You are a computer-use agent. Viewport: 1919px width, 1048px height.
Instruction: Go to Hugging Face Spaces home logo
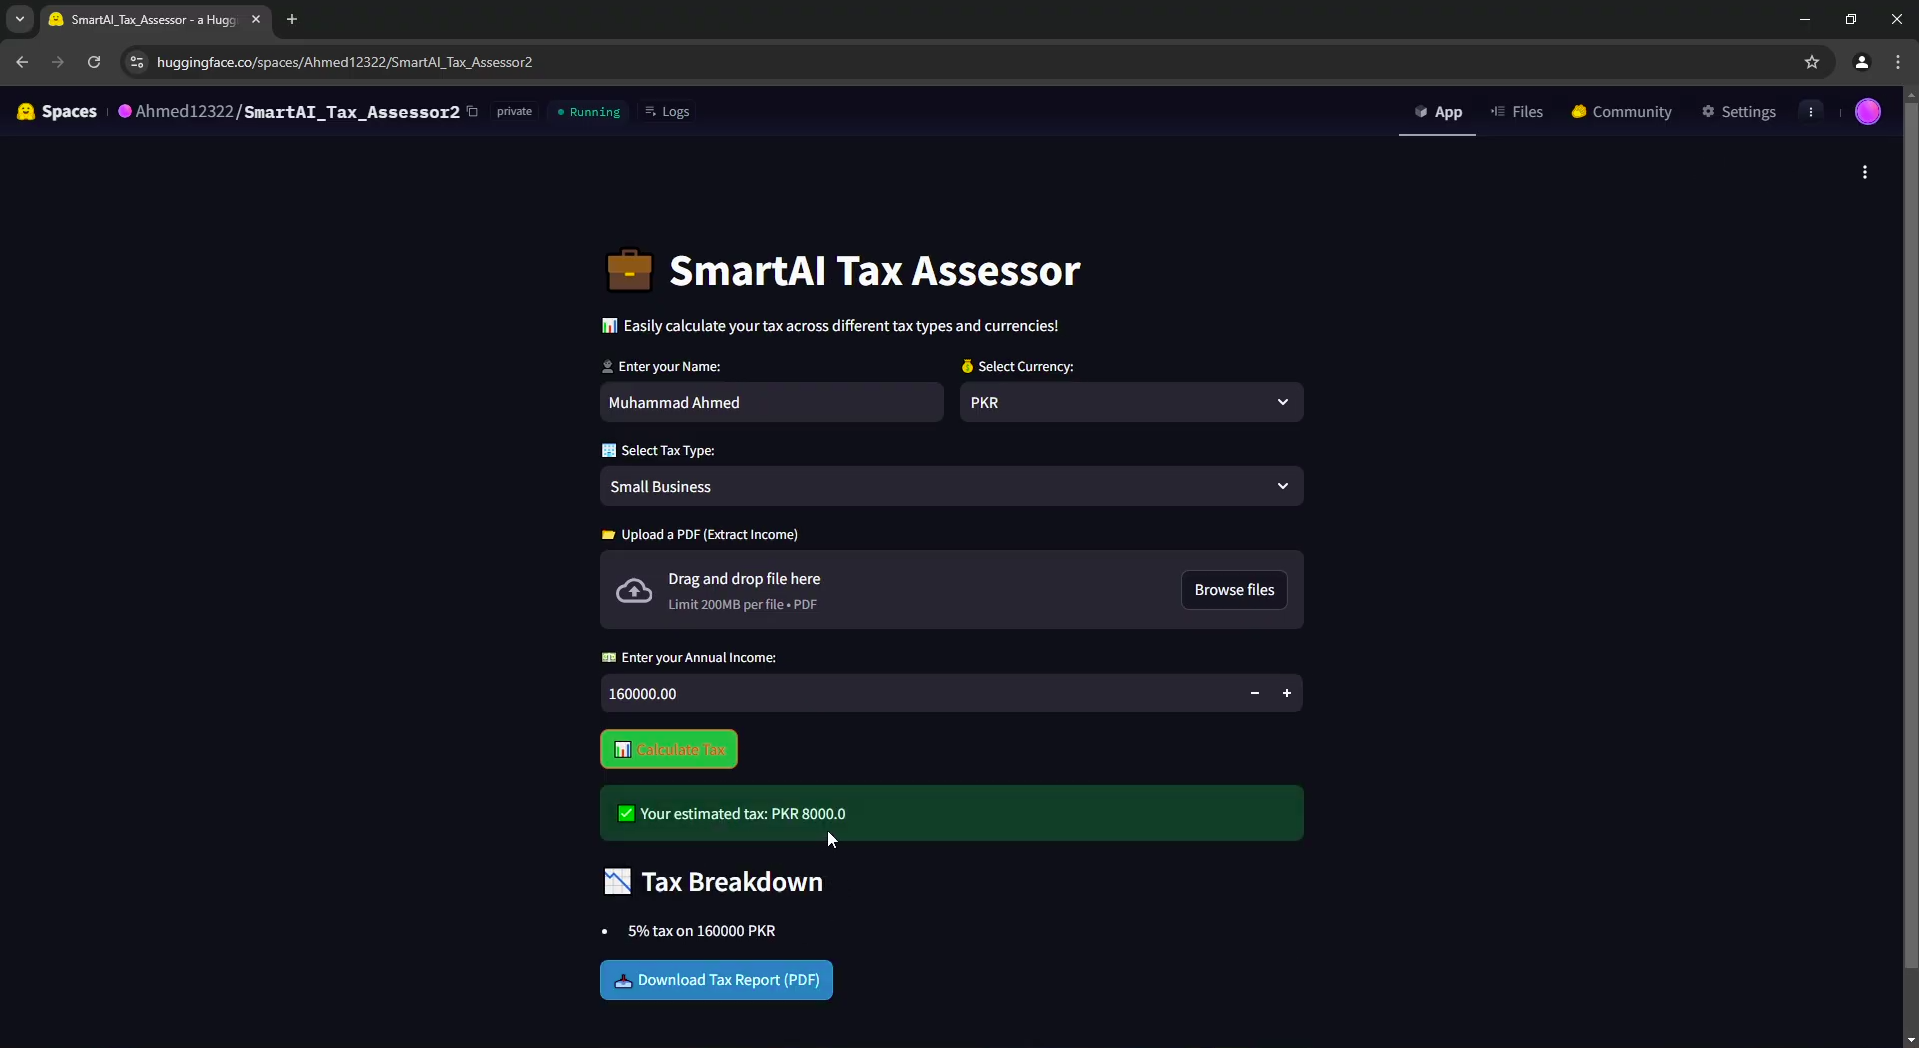pos(57,111)
